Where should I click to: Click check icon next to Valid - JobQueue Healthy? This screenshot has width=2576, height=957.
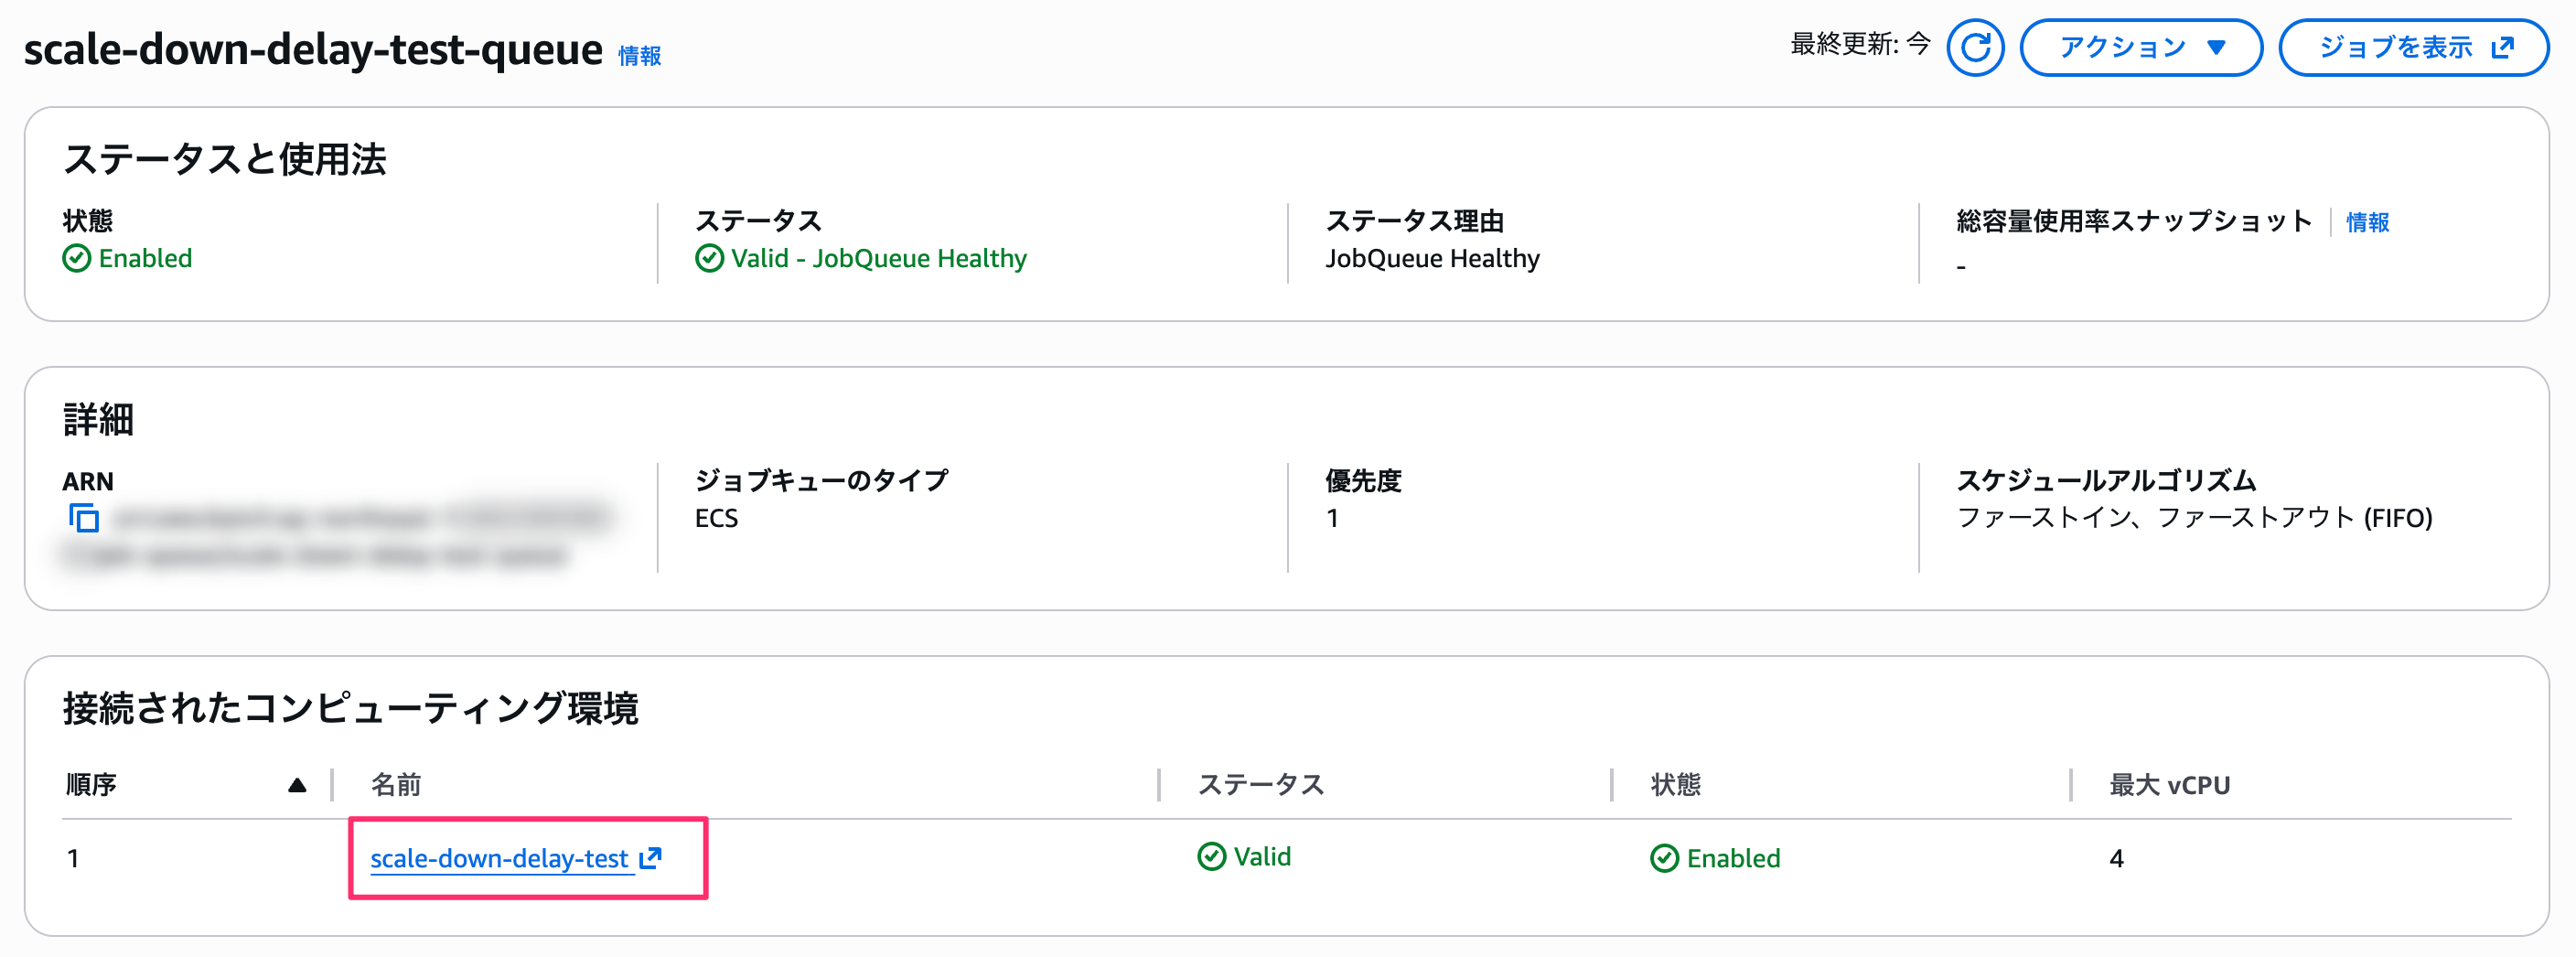pyautogui.click(x=710, y=258)
